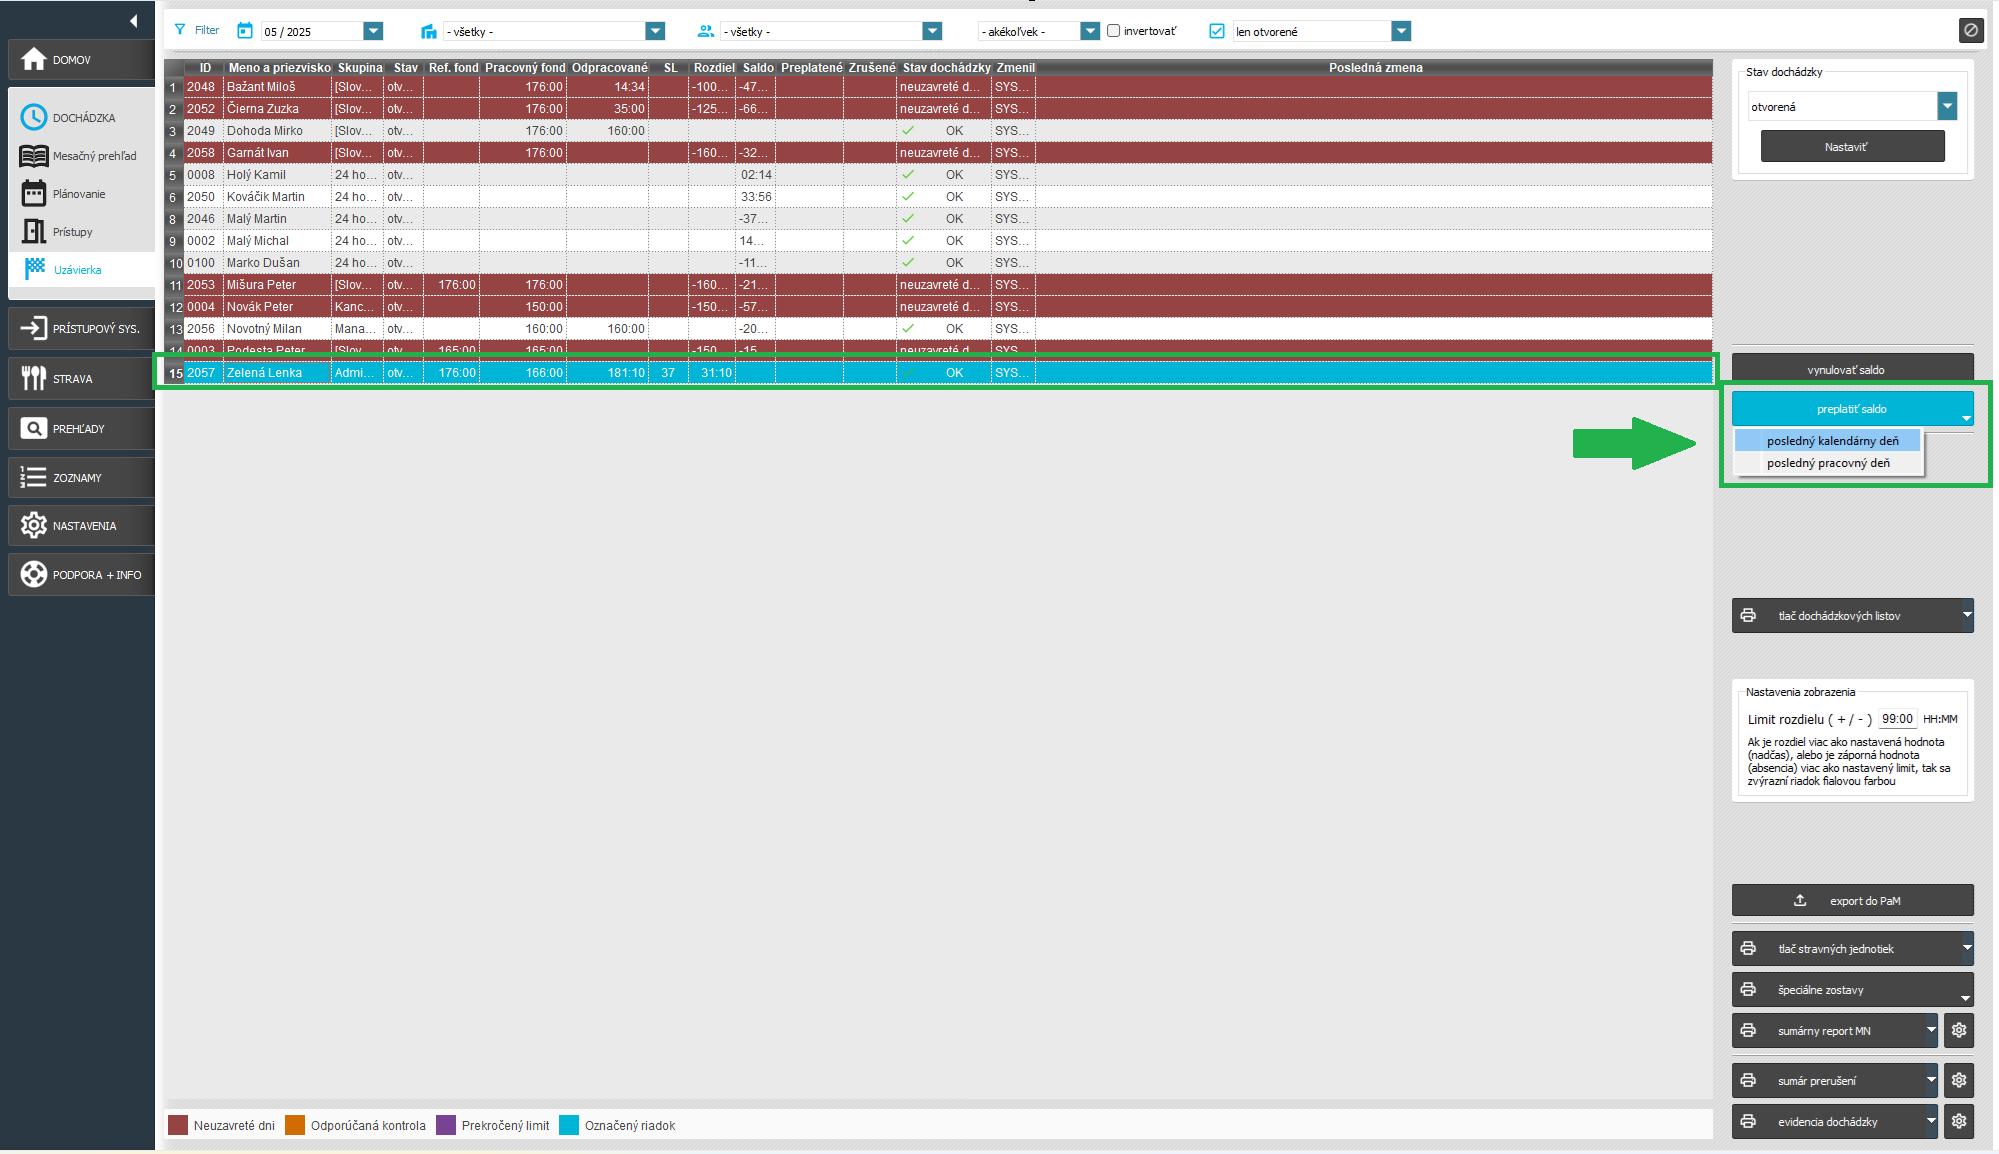Image resolution: width=1999 pixels, height=1154 pixels.
Task: Select posledný pracovný deň menu option
Action: coord(1828,463)
